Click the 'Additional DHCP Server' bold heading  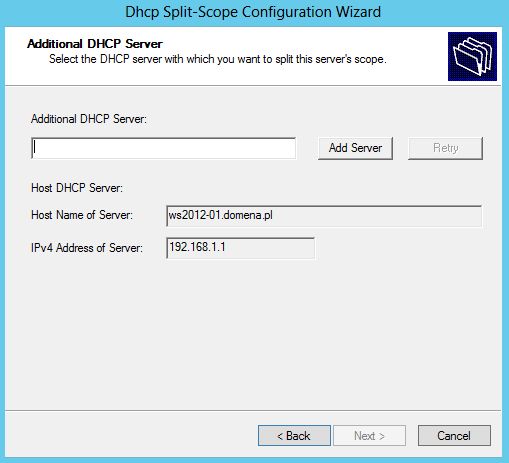click(x=95, y=44)
